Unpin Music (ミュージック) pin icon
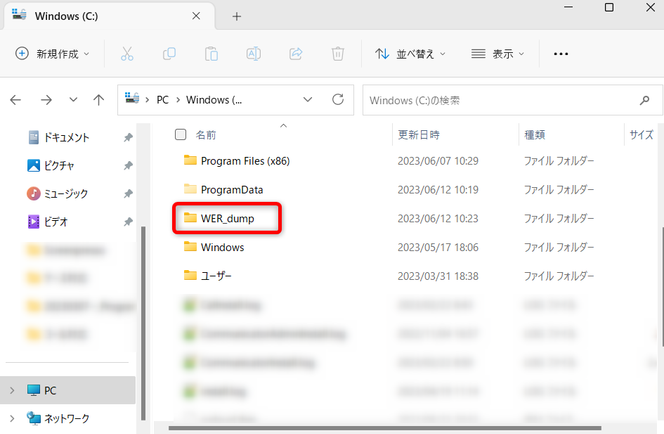The height and width of the screenshot is (434, 664). (128, 194)
